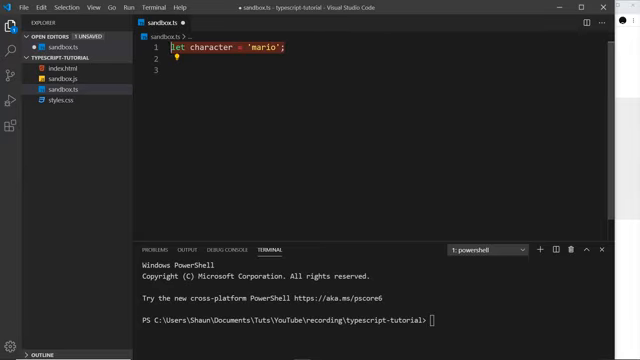Open the Terminal menu
Screen dimensions: 640x360
click(154, 7)
